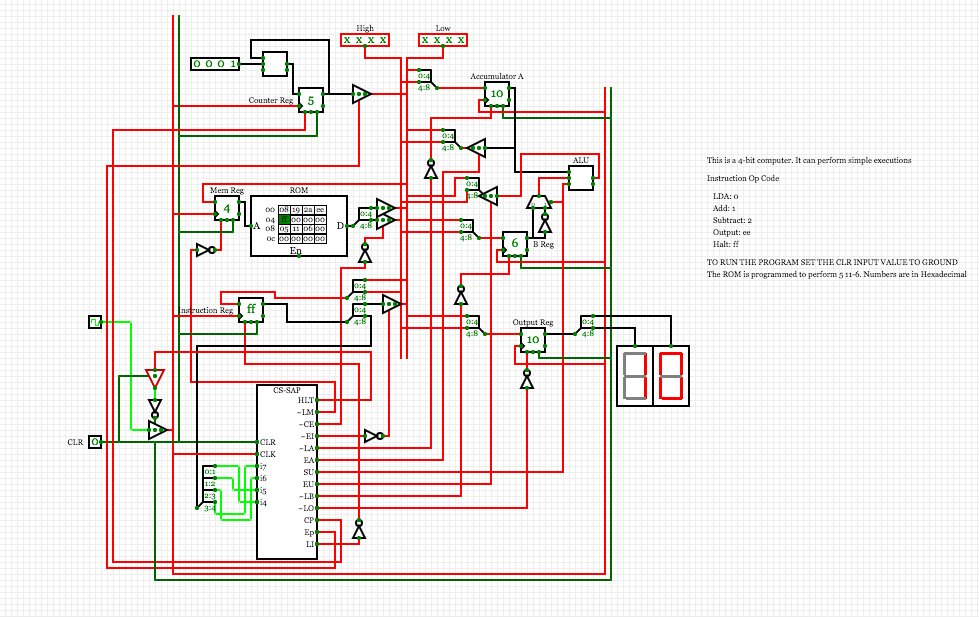Click the clock input pin
Viewport: 979px width, 617px height.
(95, 322)
